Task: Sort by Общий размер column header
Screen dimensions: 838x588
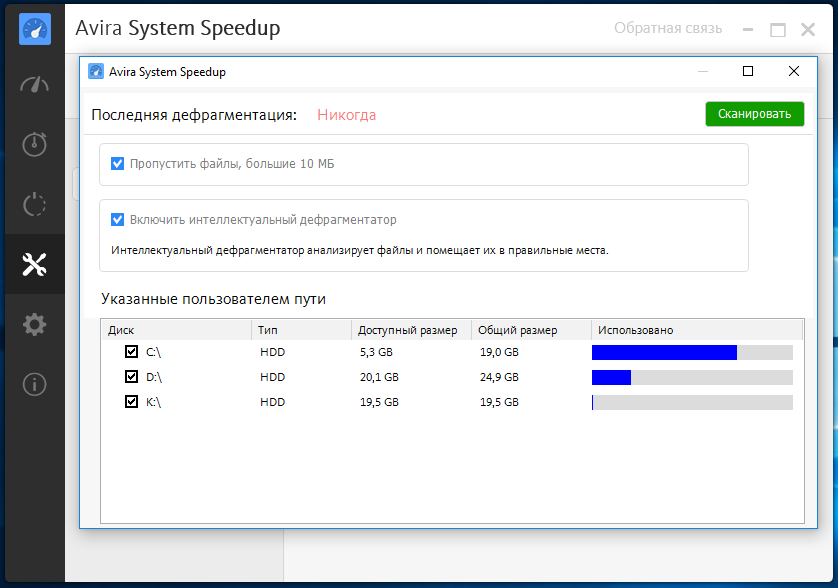Action: coord(531,330)
